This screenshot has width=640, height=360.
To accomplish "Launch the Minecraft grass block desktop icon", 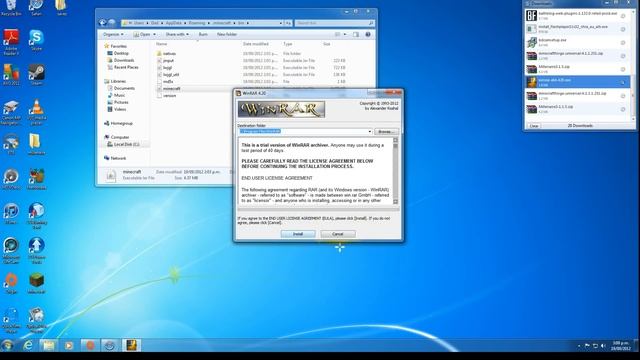I will tap(37, 283).
